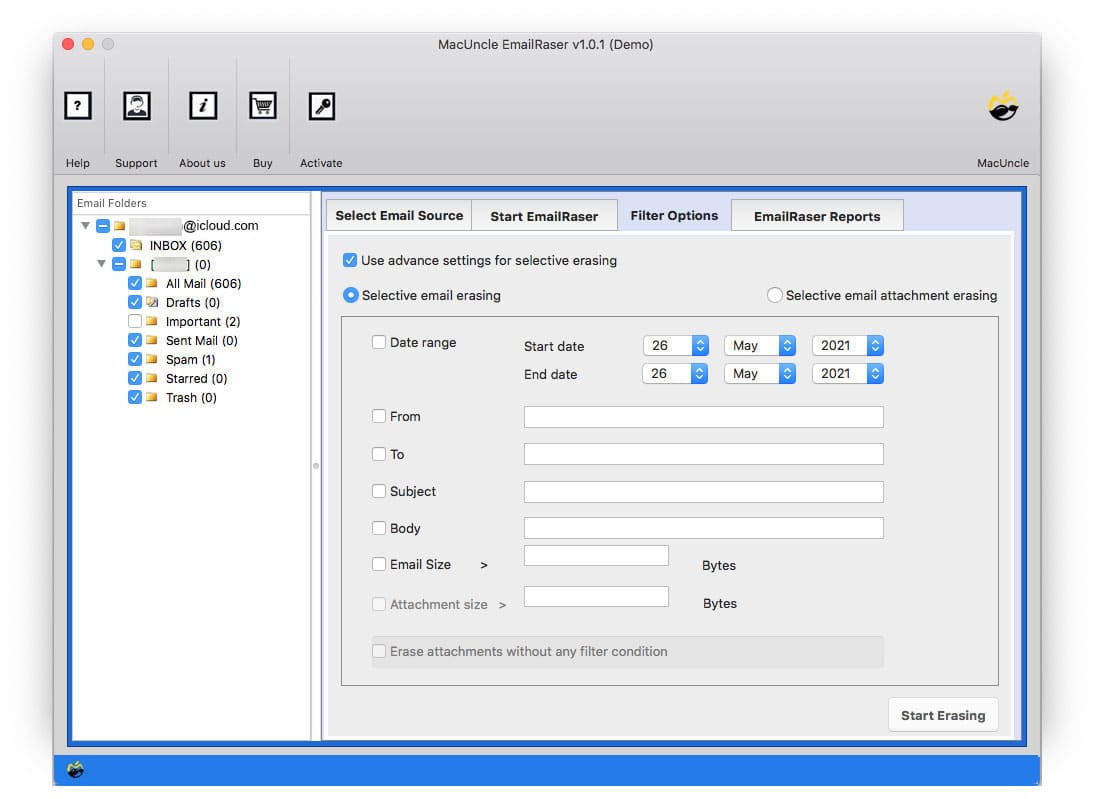
Task: Collapse the icloud.com account tree
Action: coord(85,226)
